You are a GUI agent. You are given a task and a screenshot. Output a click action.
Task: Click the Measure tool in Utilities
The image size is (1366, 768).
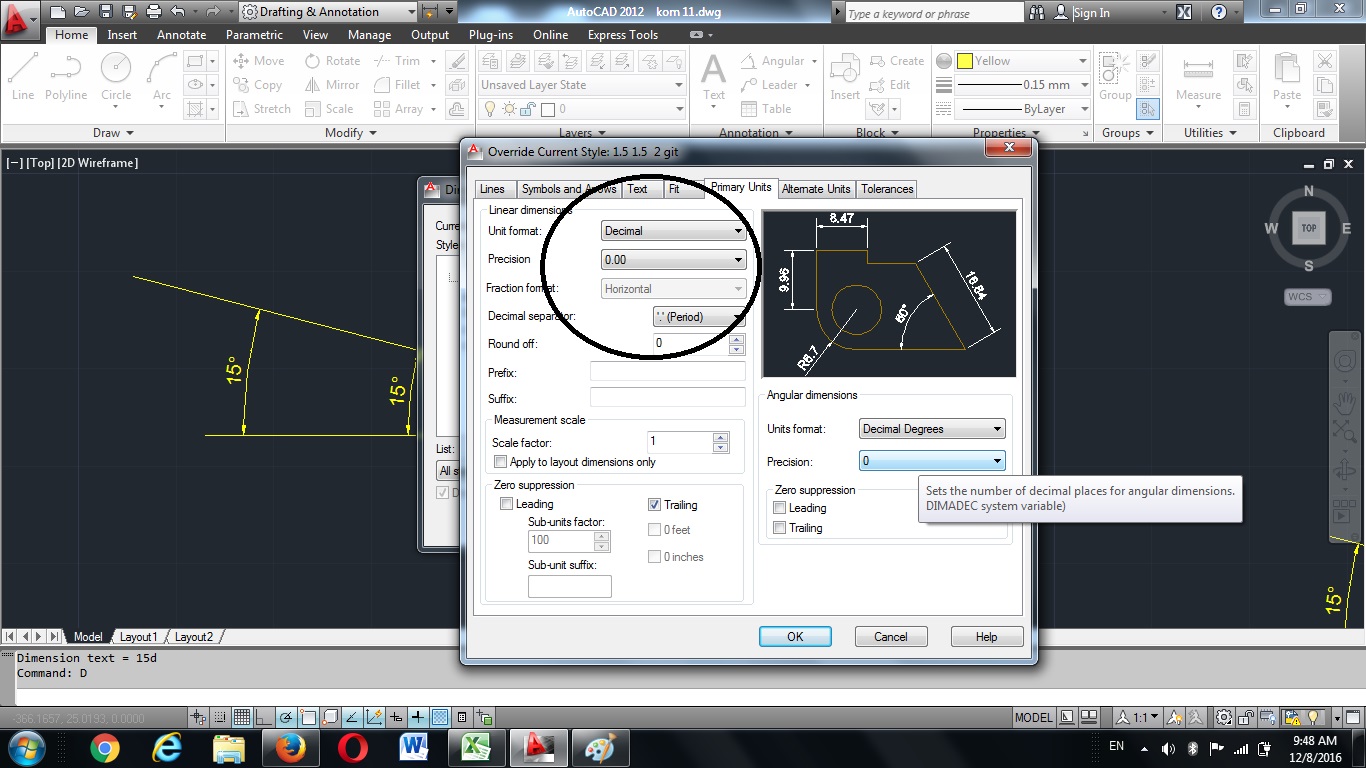point(1198,77)
